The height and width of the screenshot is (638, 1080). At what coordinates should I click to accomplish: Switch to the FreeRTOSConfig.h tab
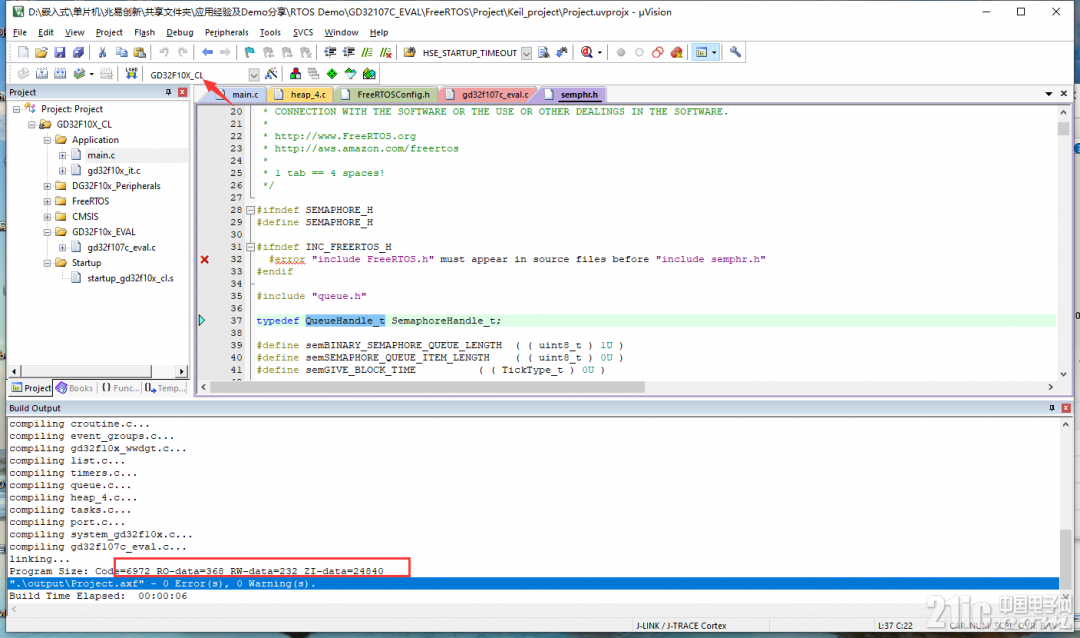tap(386, 94)
